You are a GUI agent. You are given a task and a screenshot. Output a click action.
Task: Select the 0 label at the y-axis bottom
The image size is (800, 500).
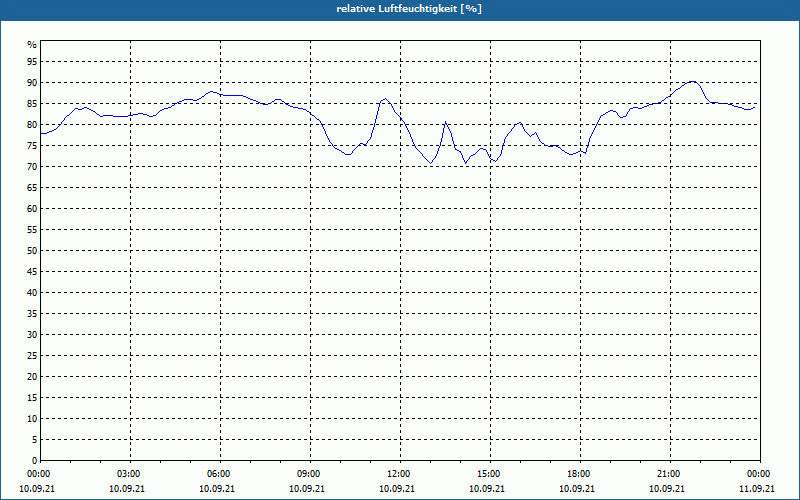(34, 461)
